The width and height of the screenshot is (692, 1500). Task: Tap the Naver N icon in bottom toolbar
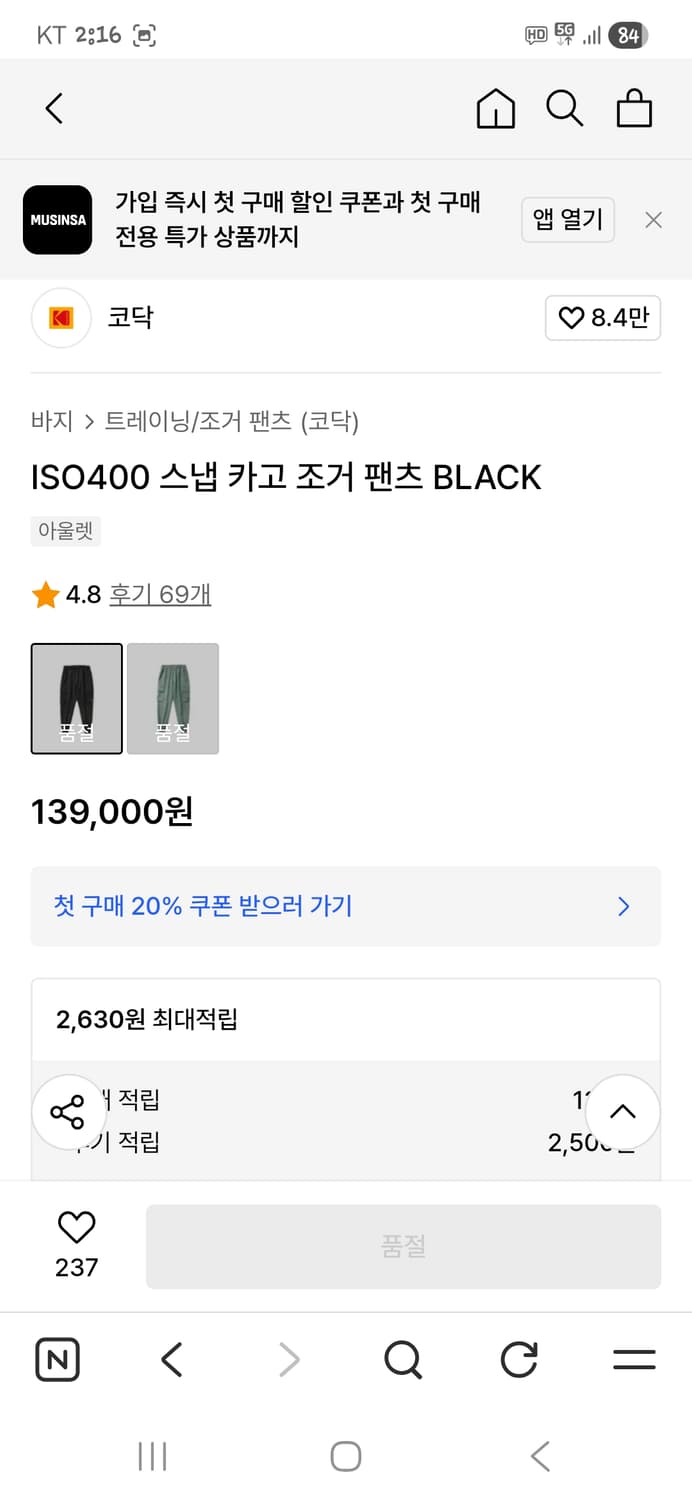tap(57, 1359)
